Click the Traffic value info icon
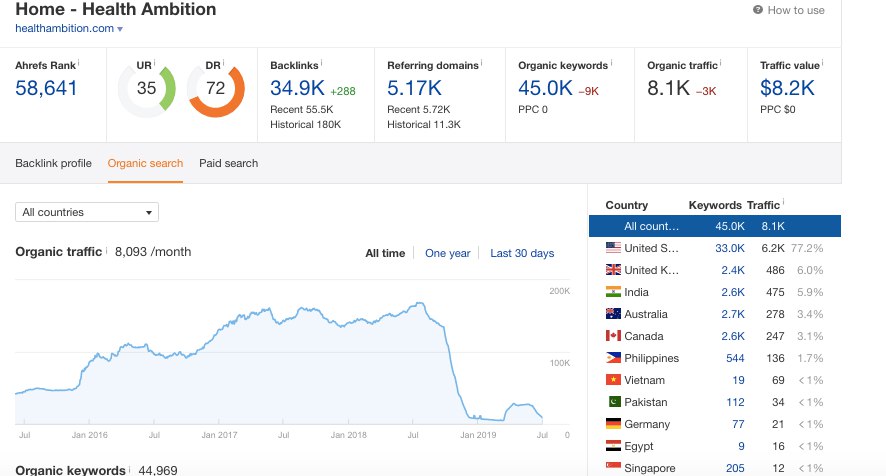The image size is (886, 476). click(x=822, y=62)
